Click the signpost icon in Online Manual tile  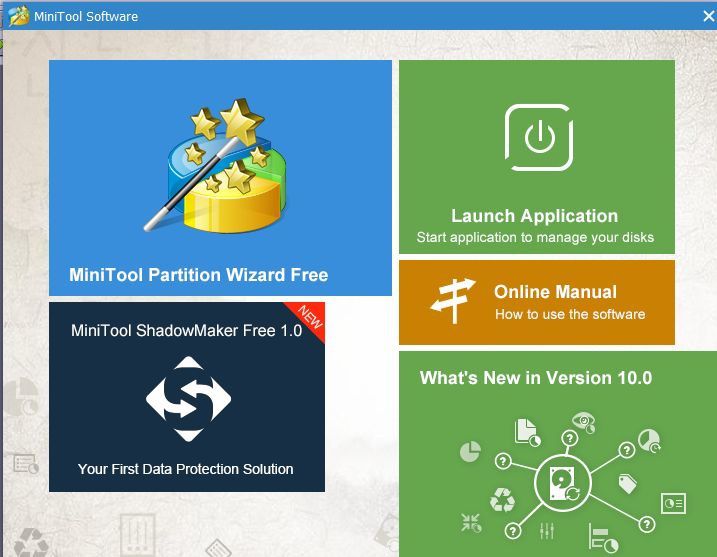[453, 300]
